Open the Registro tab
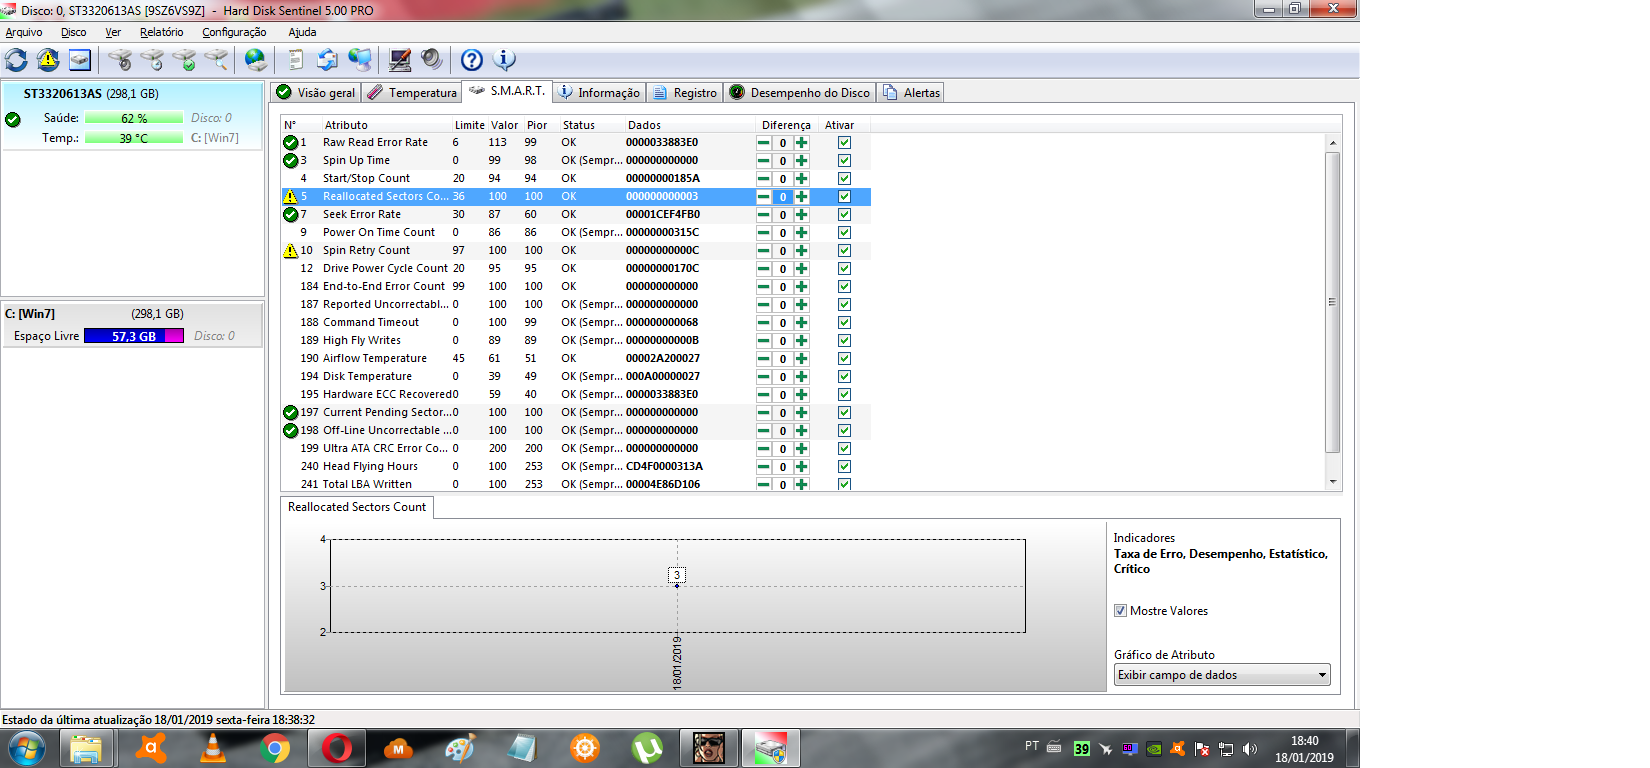The image size is (1650, 768). 685,93
